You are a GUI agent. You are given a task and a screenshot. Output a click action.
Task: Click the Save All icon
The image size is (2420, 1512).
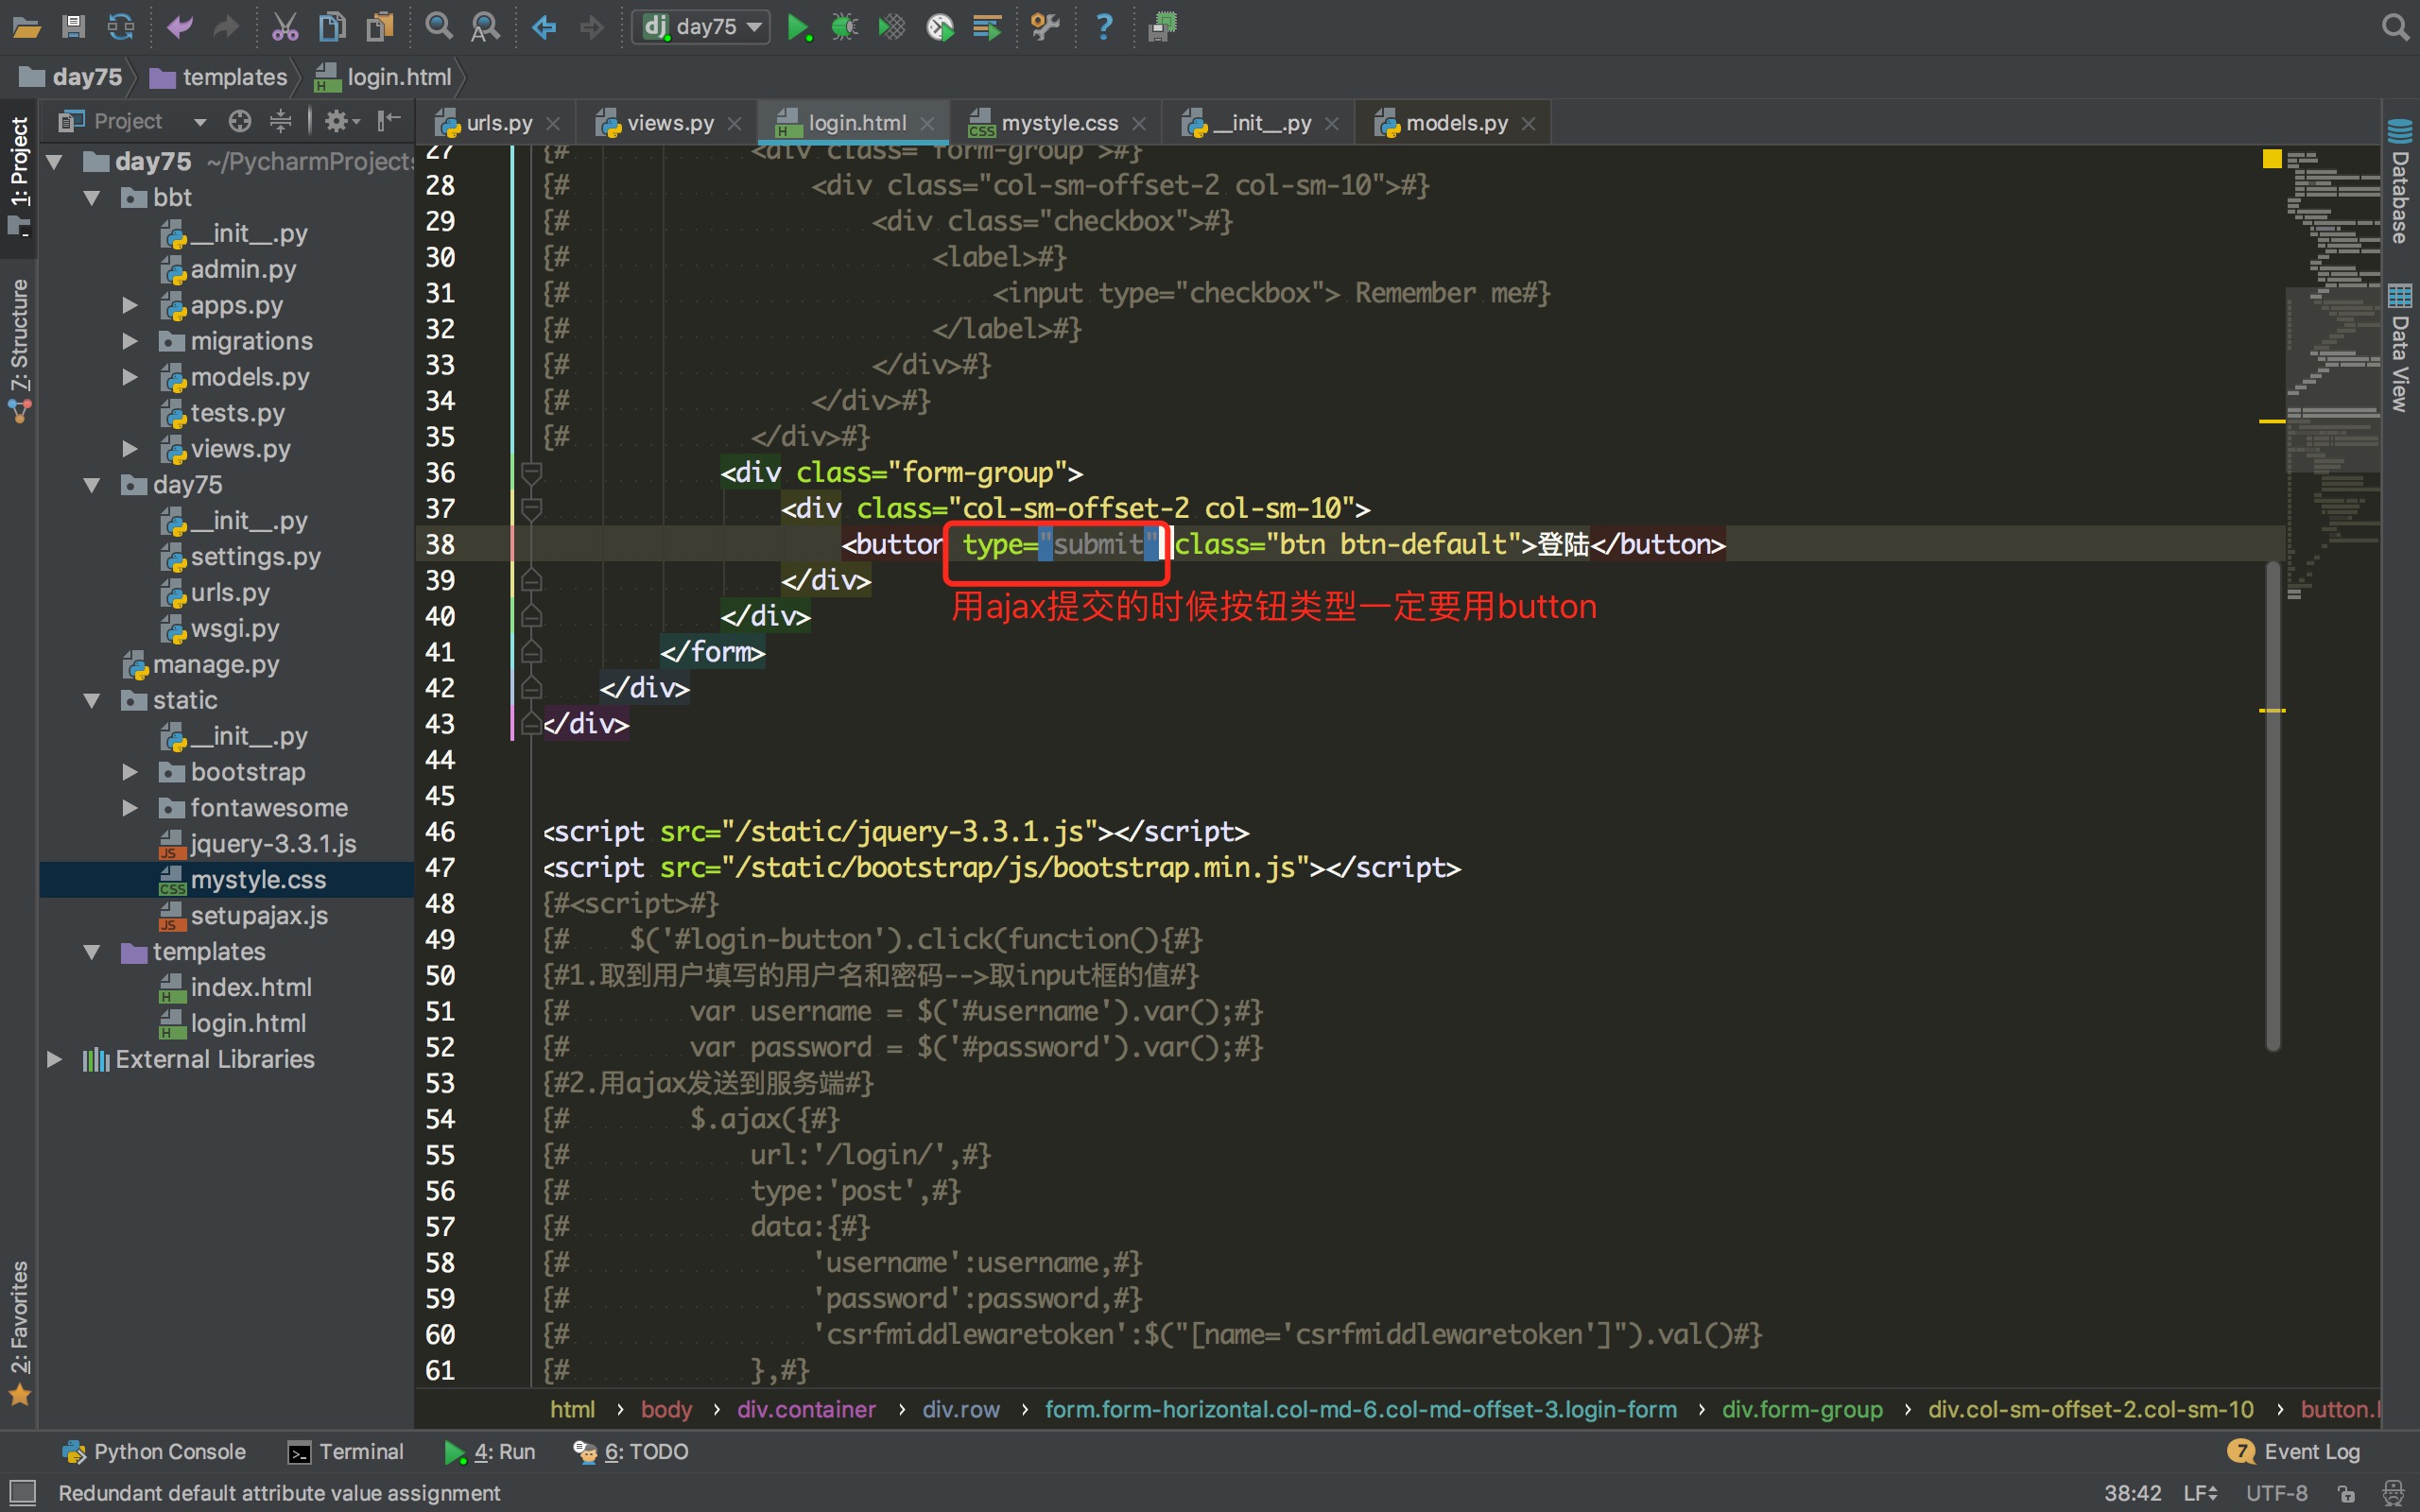click(x=73, y=26)
